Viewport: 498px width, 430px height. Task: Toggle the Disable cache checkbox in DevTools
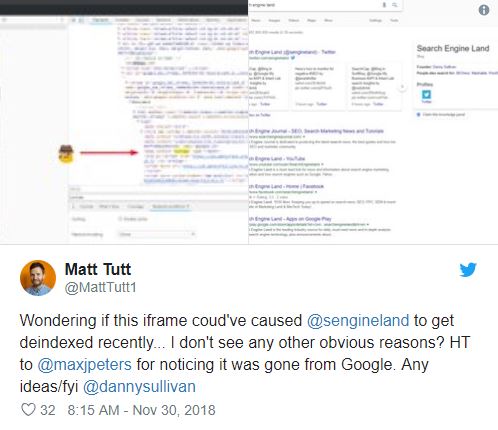[x=120, y=219]
